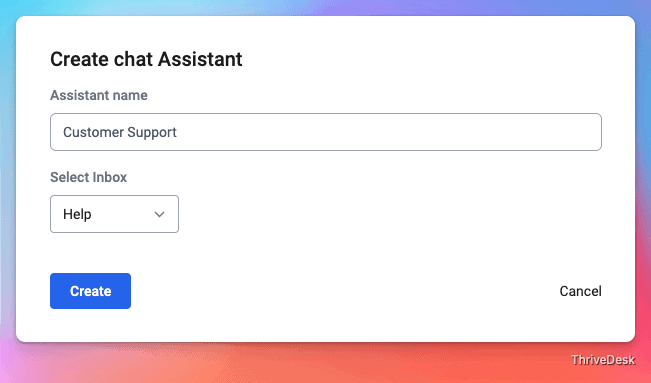
Task: Click the Select Inbox label
Action: pos(88,177)
